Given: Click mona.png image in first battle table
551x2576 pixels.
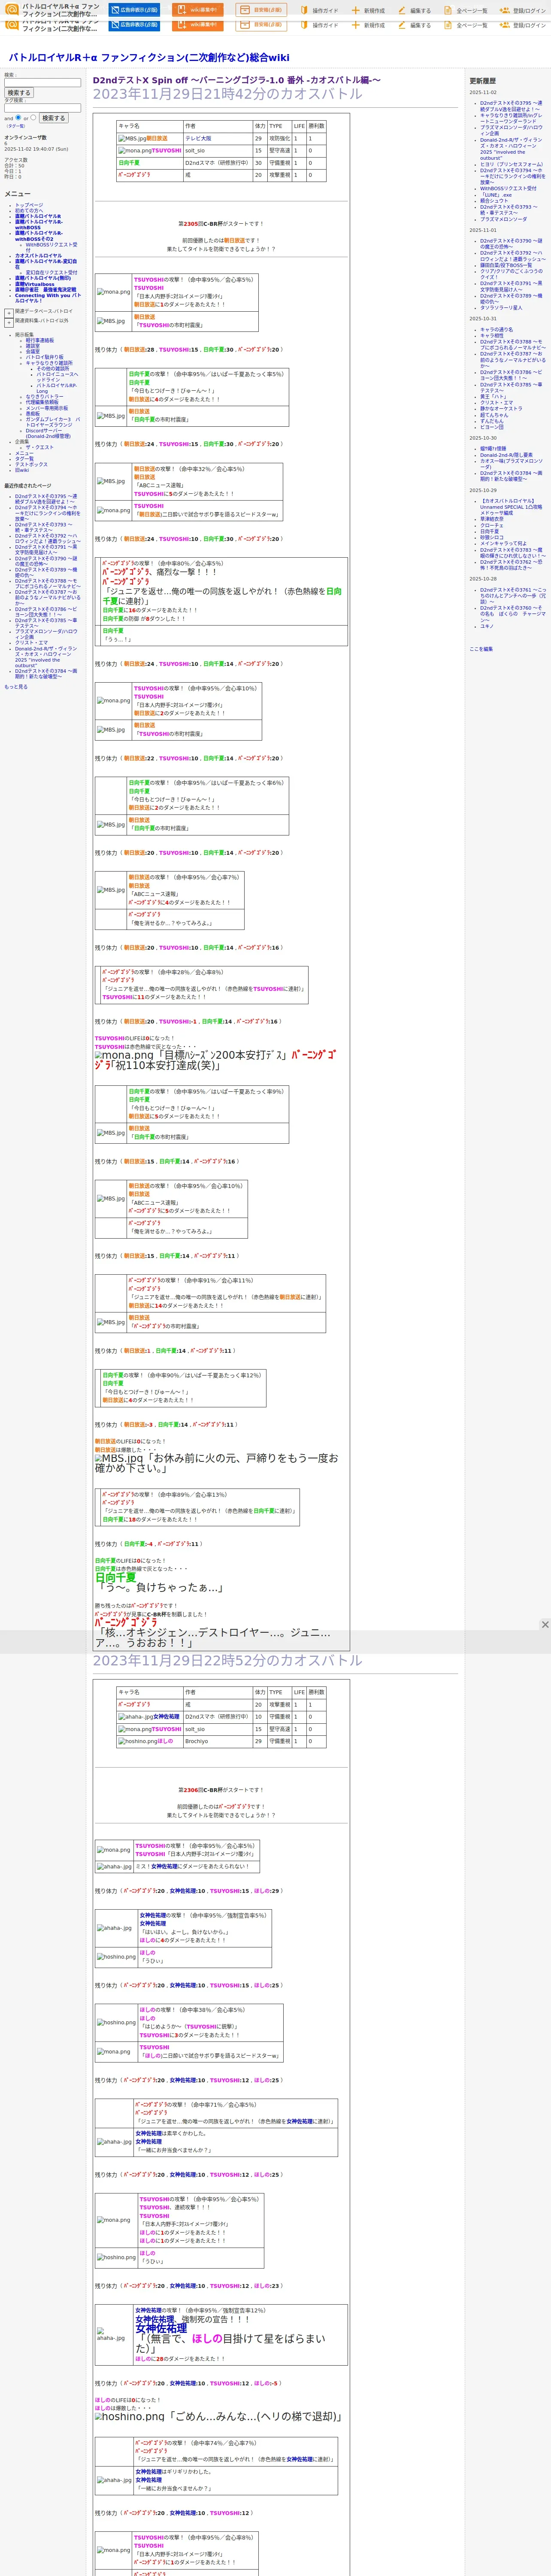Looking at the screenshot, I should coord(114,292).
